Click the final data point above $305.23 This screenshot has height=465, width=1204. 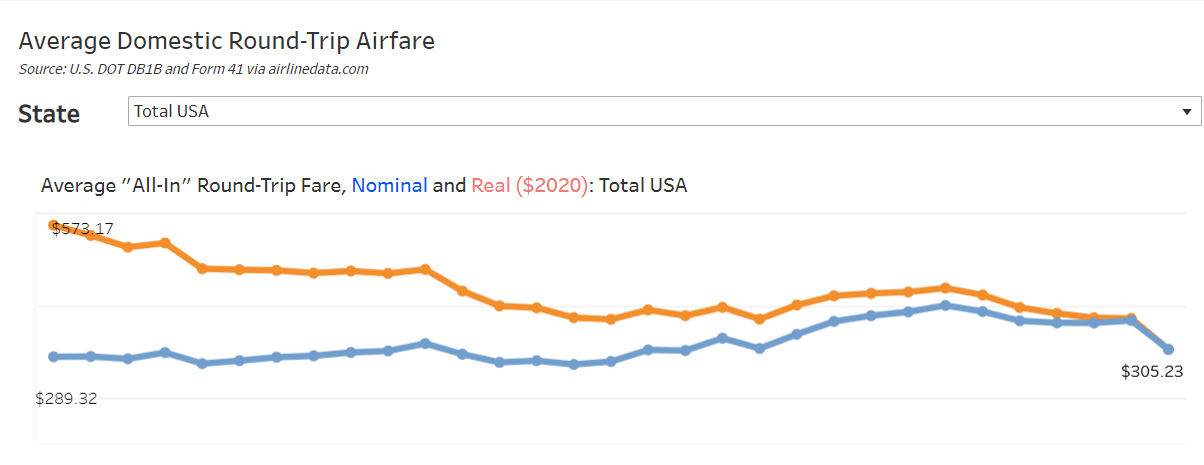pos(1168,349)
